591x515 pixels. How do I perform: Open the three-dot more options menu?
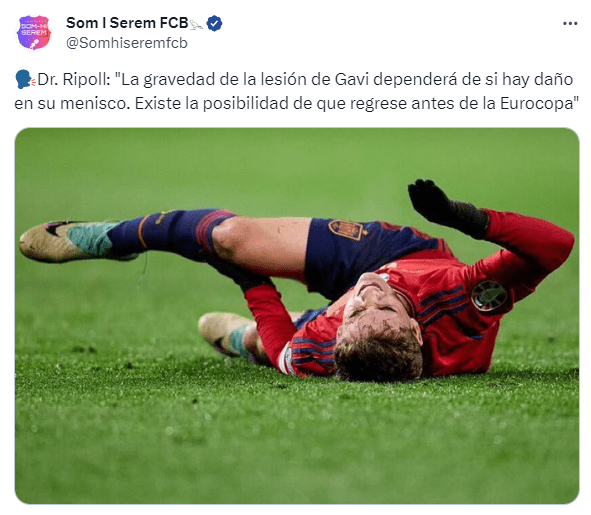pos(570,23)
